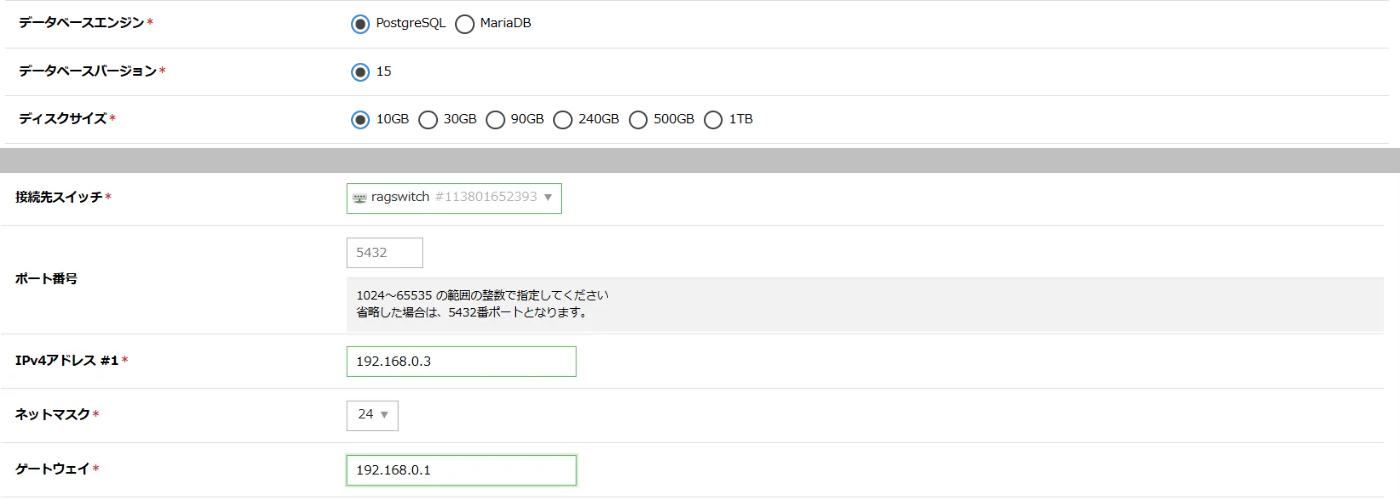Focus the port number field showing 5432
Image resolution: width=1400 pixels, height=500 pixels.
coord(385,253)
